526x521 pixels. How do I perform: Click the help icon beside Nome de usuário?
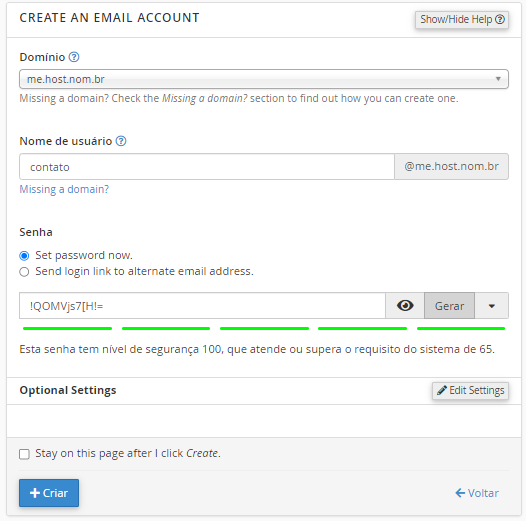121,141
